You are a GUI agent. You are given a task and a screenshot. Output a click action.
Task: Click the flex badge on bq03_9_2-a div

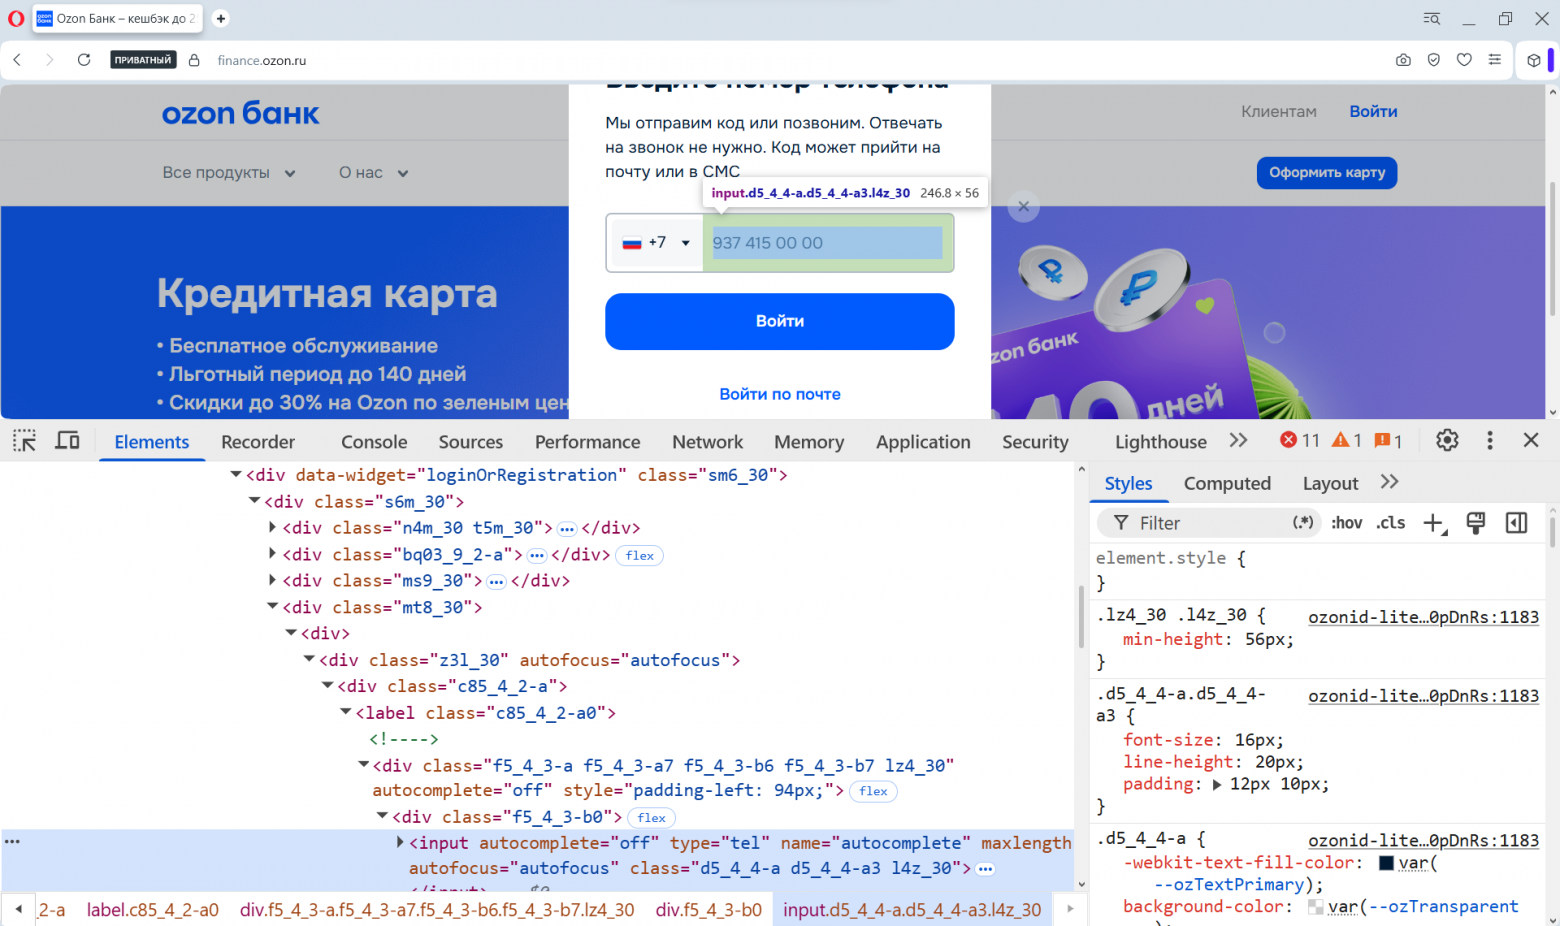(640, 555)
